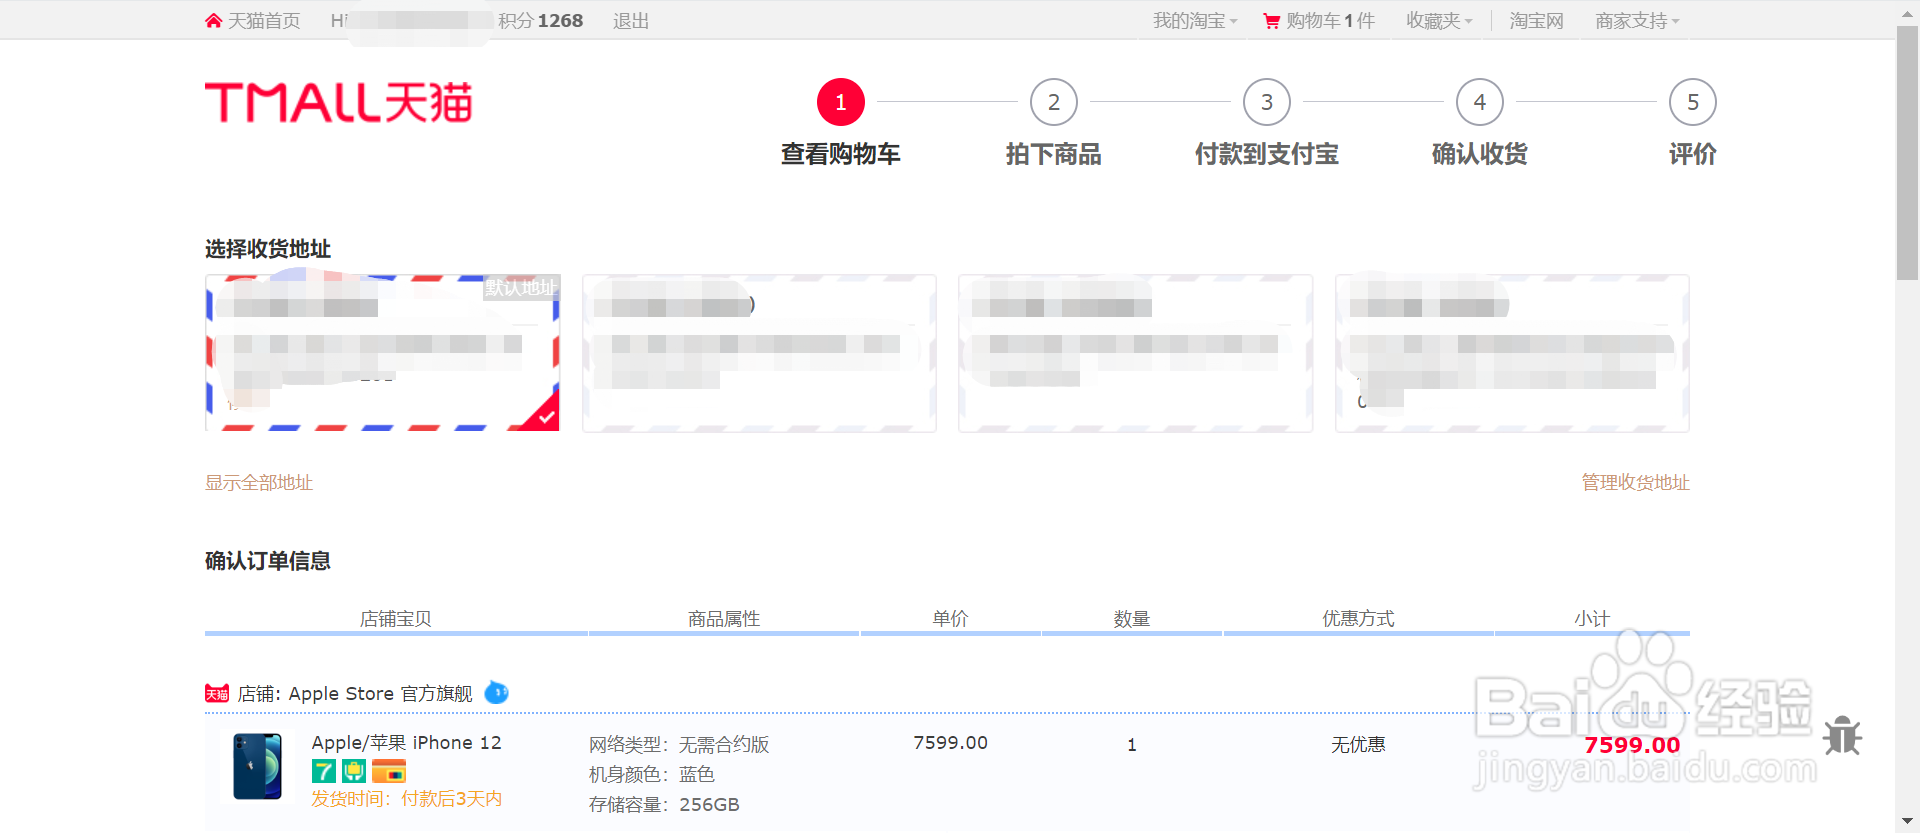
Task: Click the 确认订单信息 heading
Action: 268,561
